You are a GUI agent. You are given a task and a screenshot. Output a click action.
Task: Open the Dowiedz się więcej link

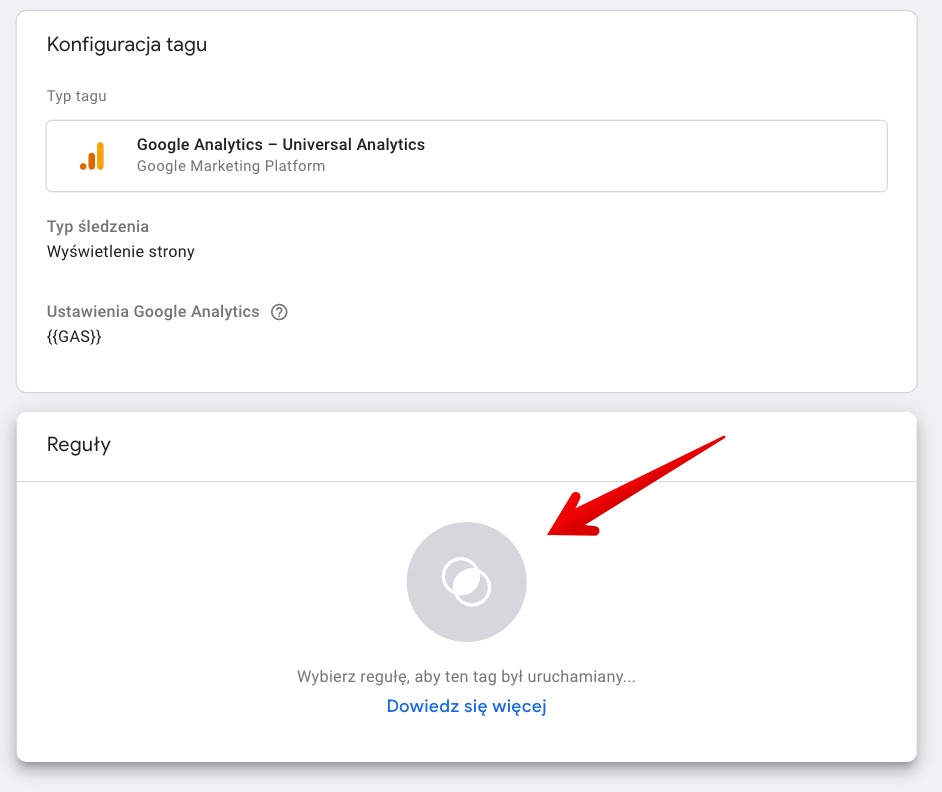coord(467,706)
